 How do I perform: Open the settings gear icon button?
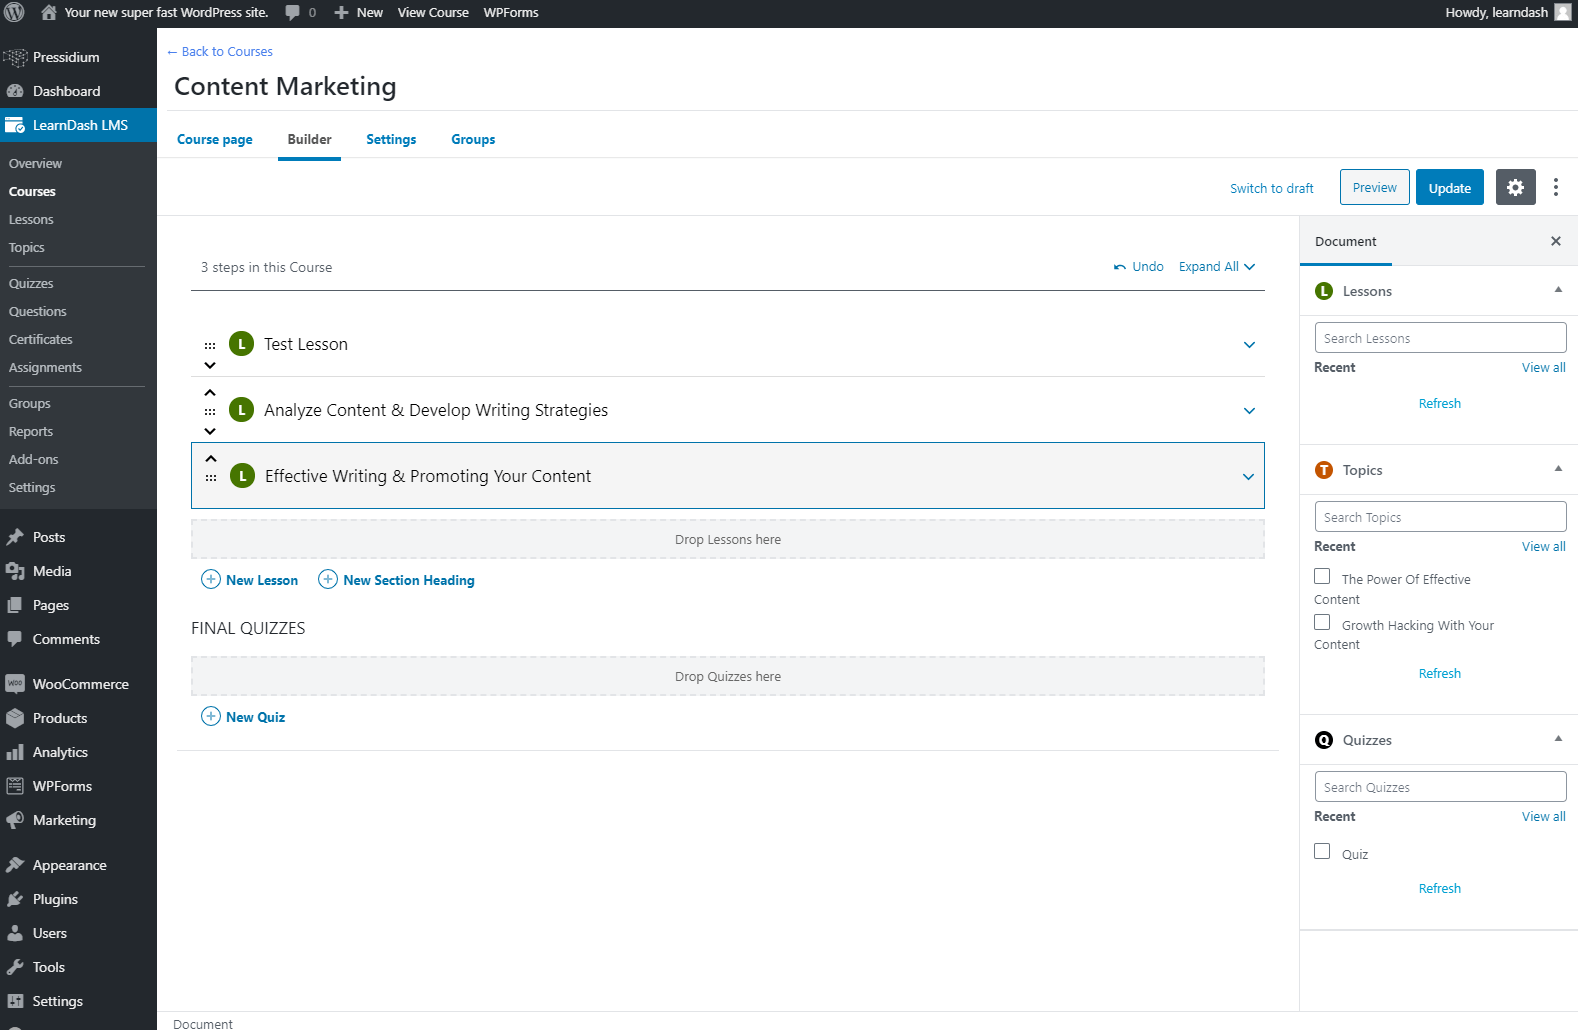1516,187
